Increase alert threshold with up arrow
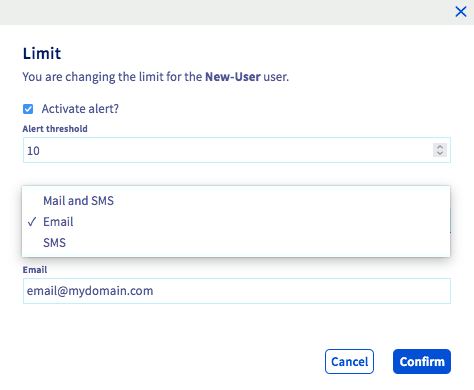Viewport: 474px width, 390px height. coord(440,147)
